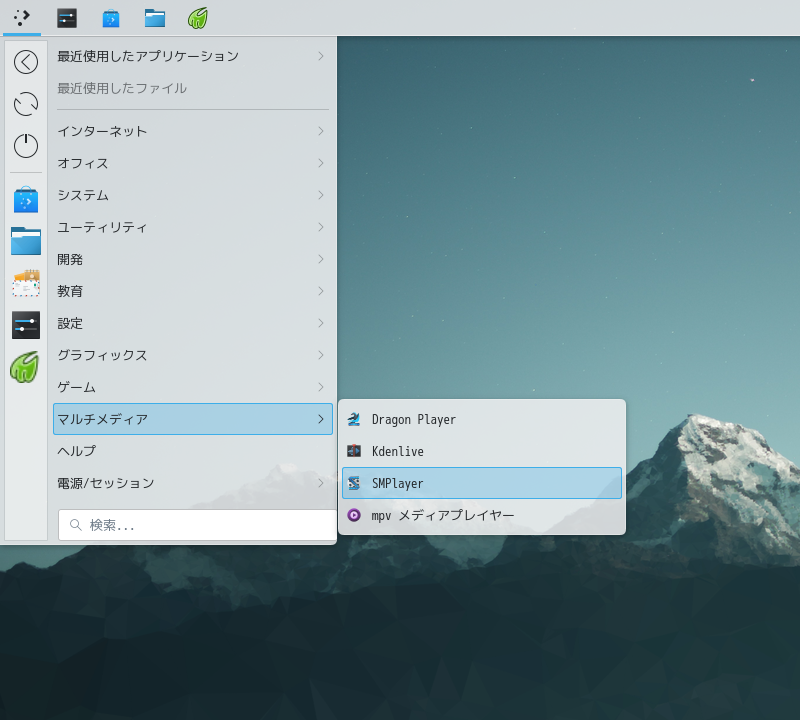Open the KDE application launcher icon

pos(22,18)
